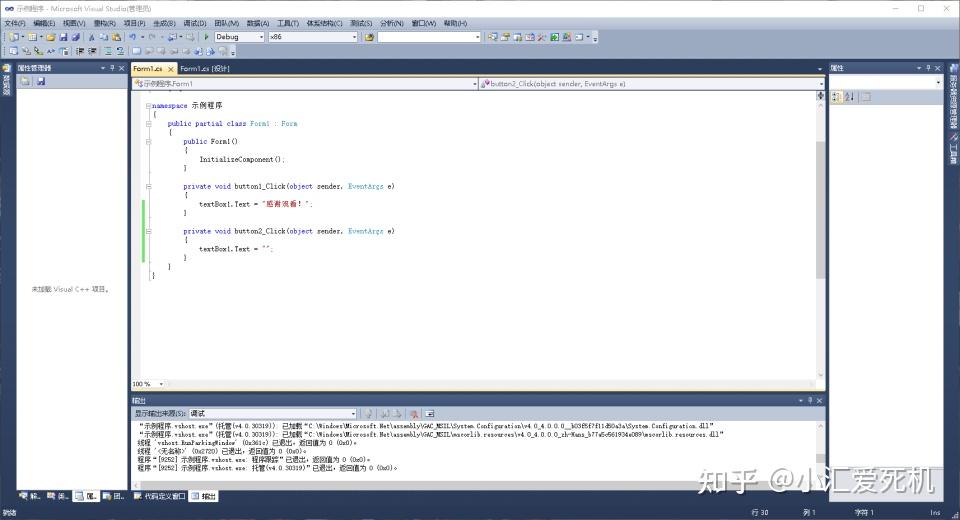Click the Copy icon
This screenshot has height=520, width=960.
click(103, 37)
